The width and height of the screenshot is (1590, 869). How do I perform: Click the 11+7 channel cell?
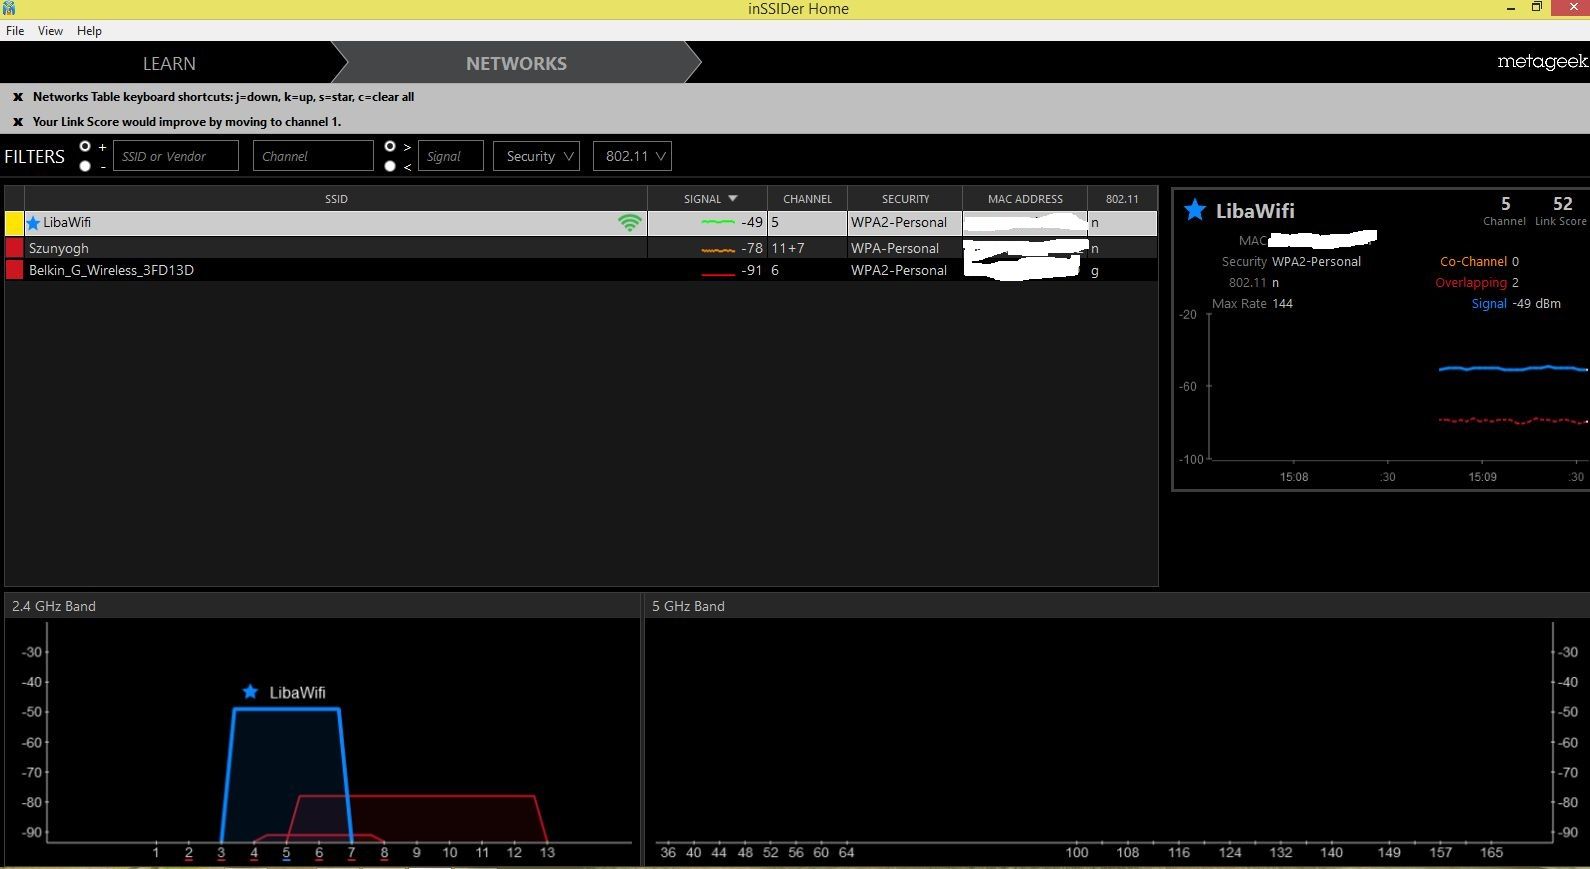(788, 248)
